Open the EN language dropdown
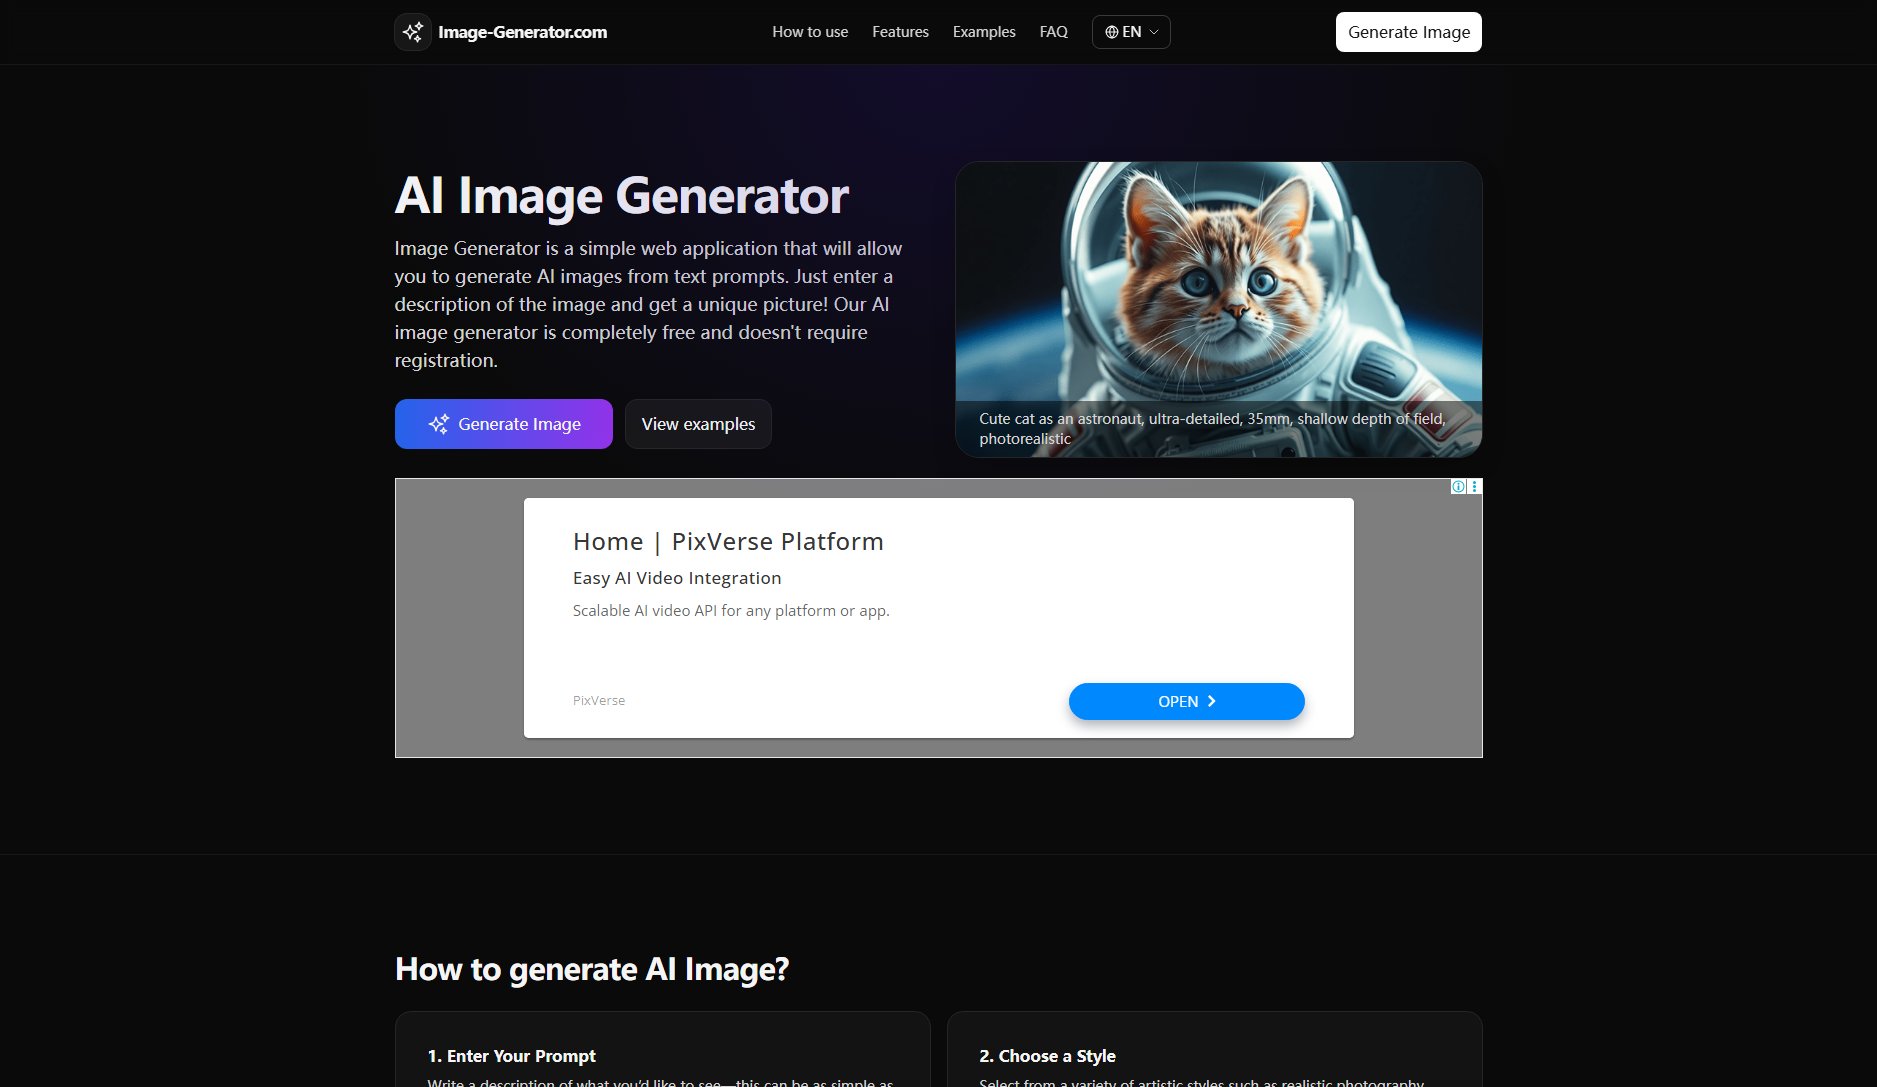The width and height of the screenshot is (1877, 1087). coord(1131,31)
